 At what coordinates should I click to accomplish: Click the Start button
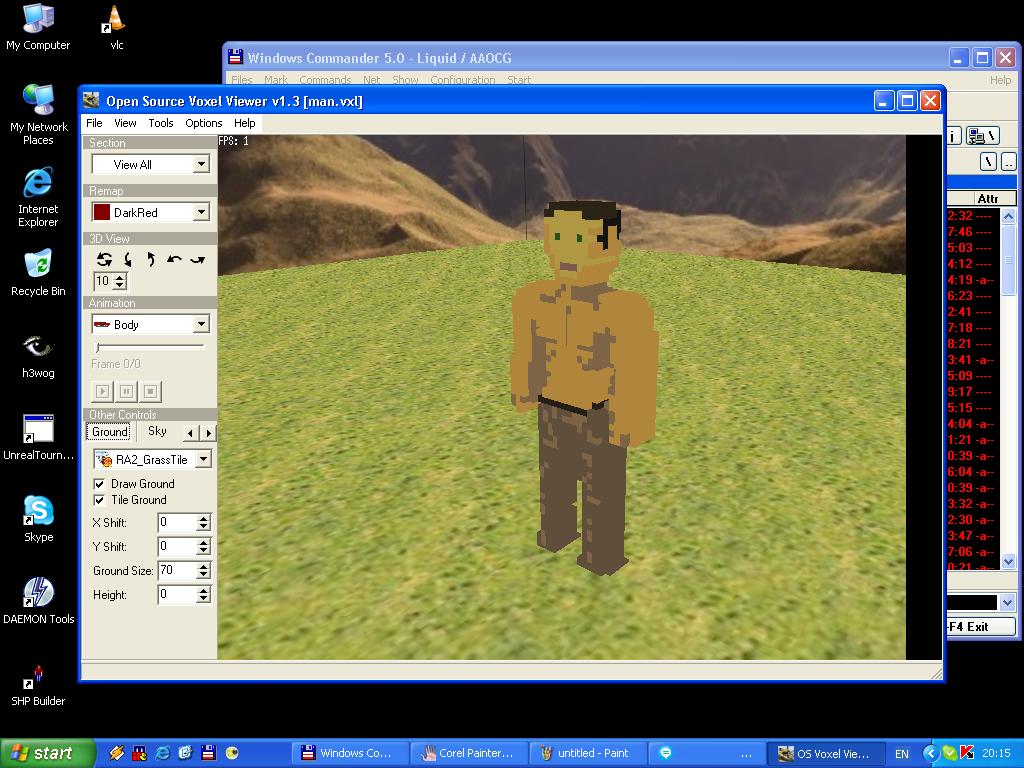[48, 753]
